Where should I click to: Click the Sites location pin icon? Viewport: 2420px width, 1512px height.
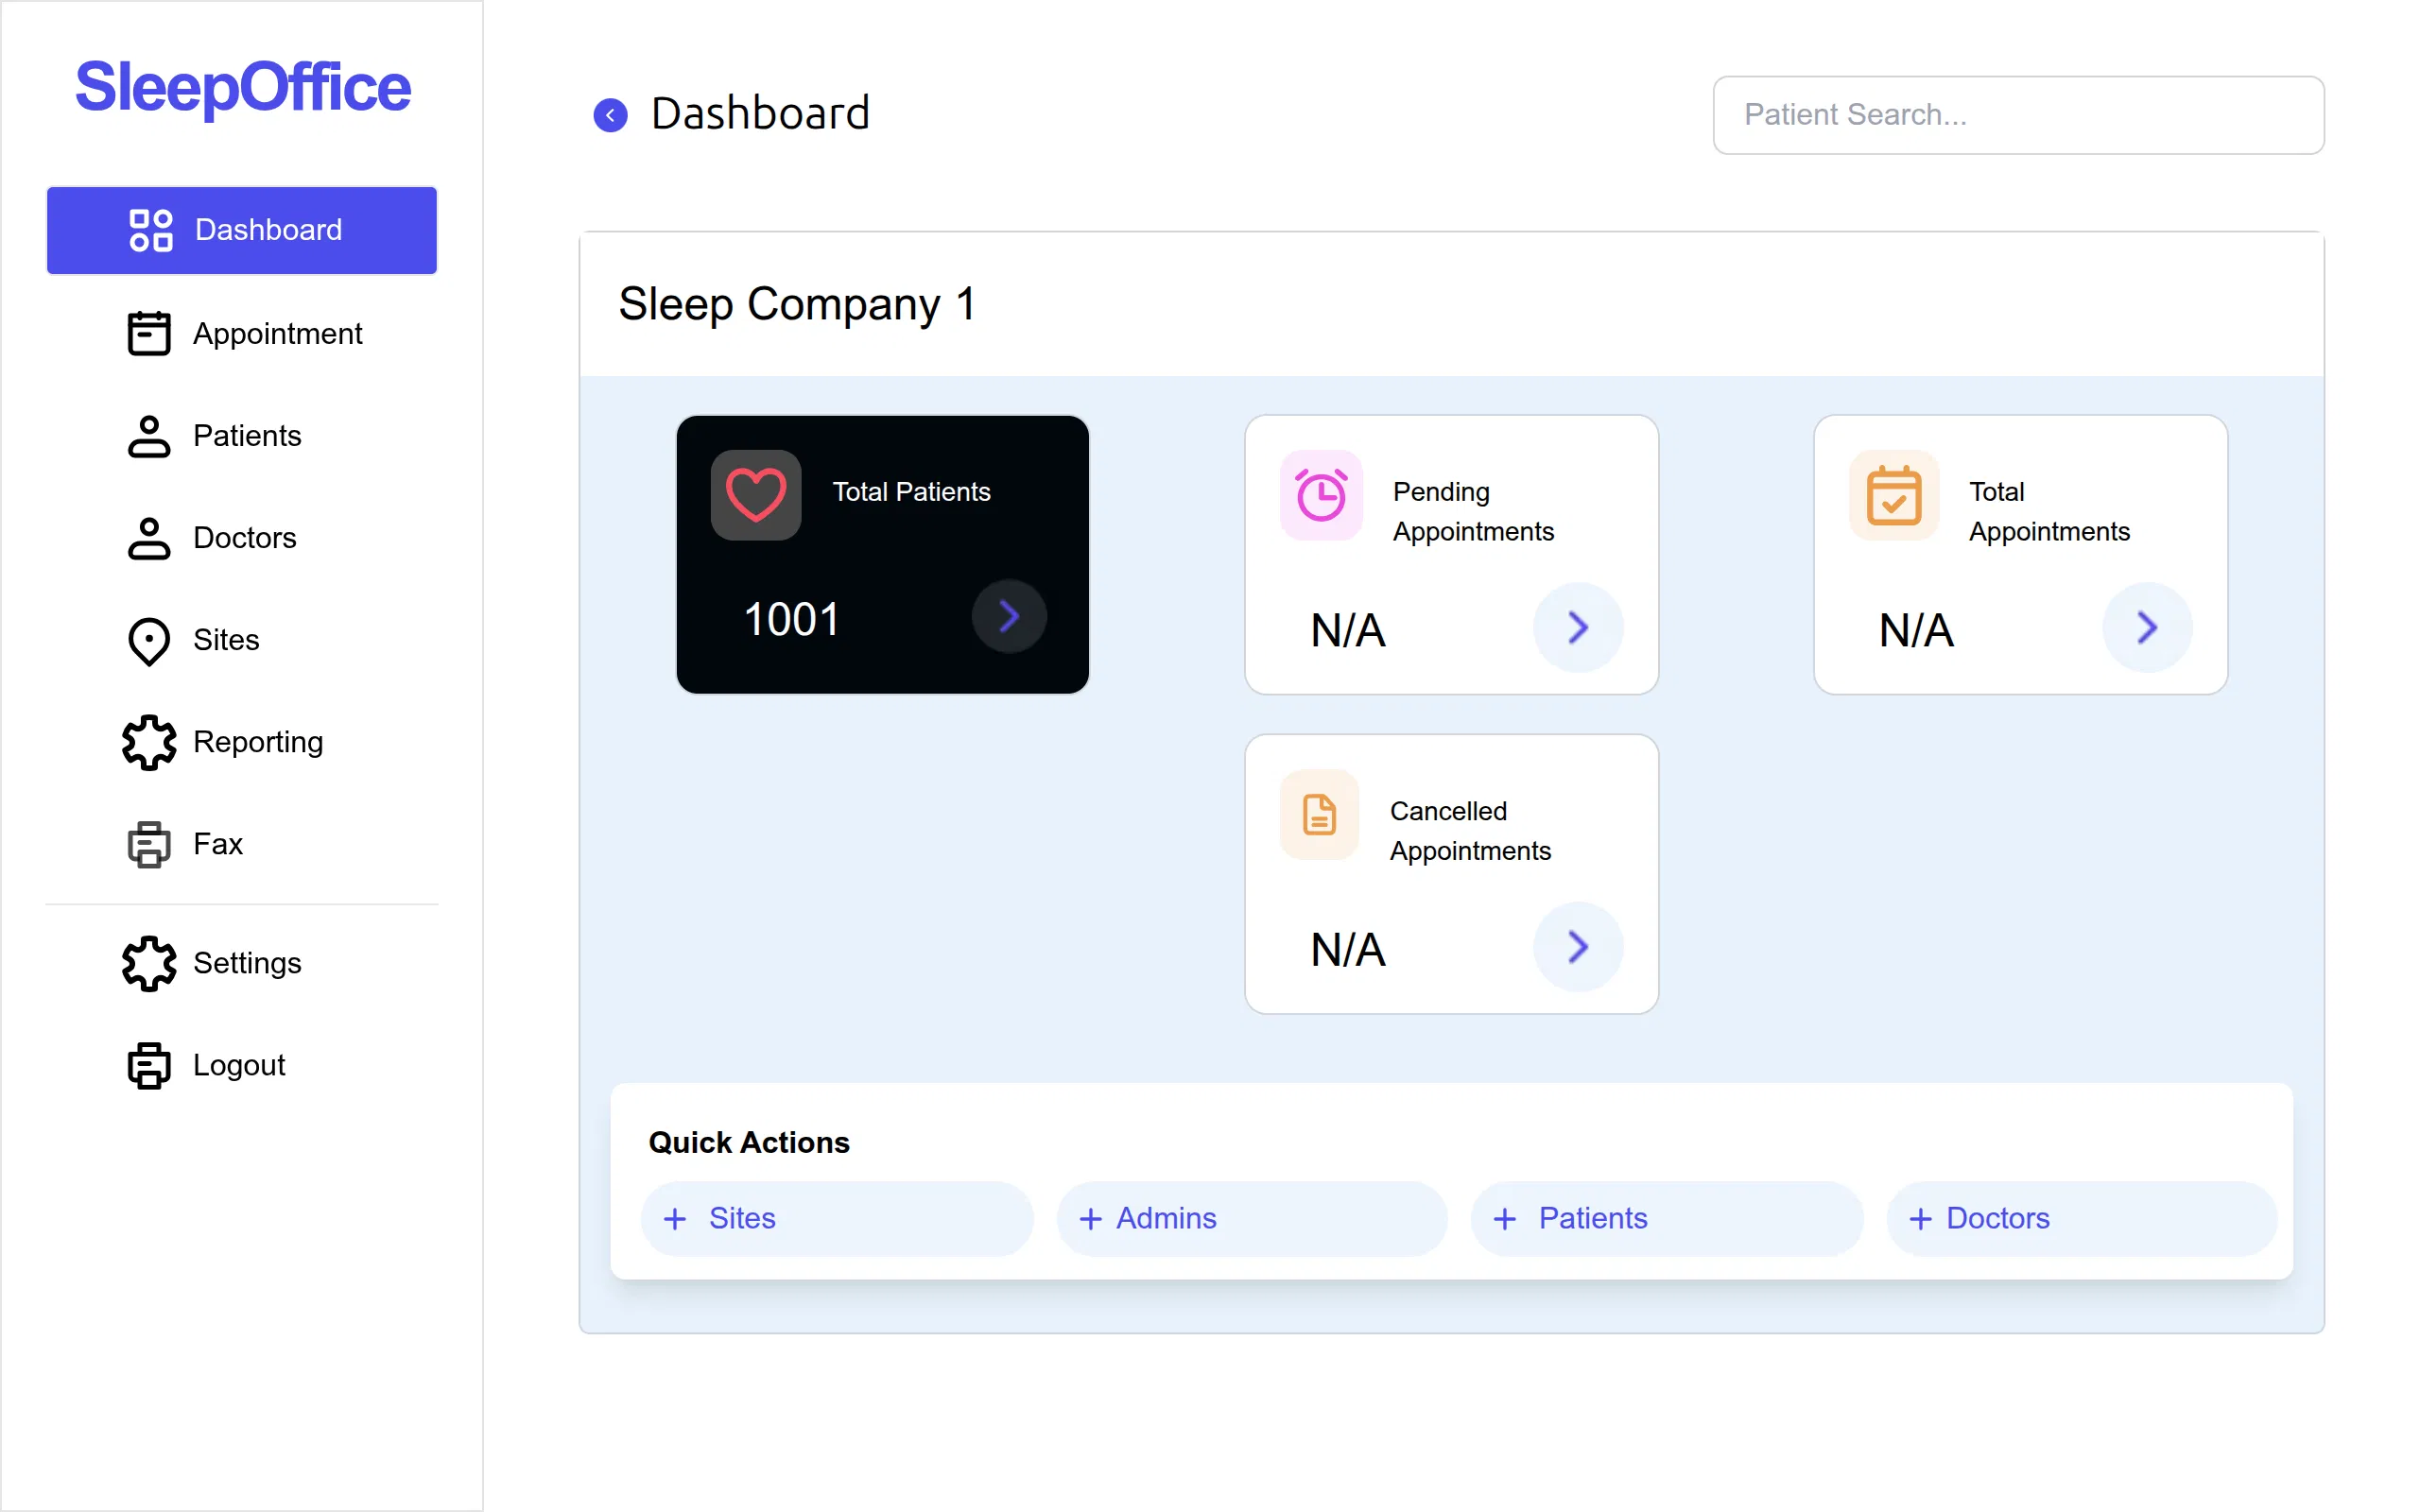click(149, 641)
